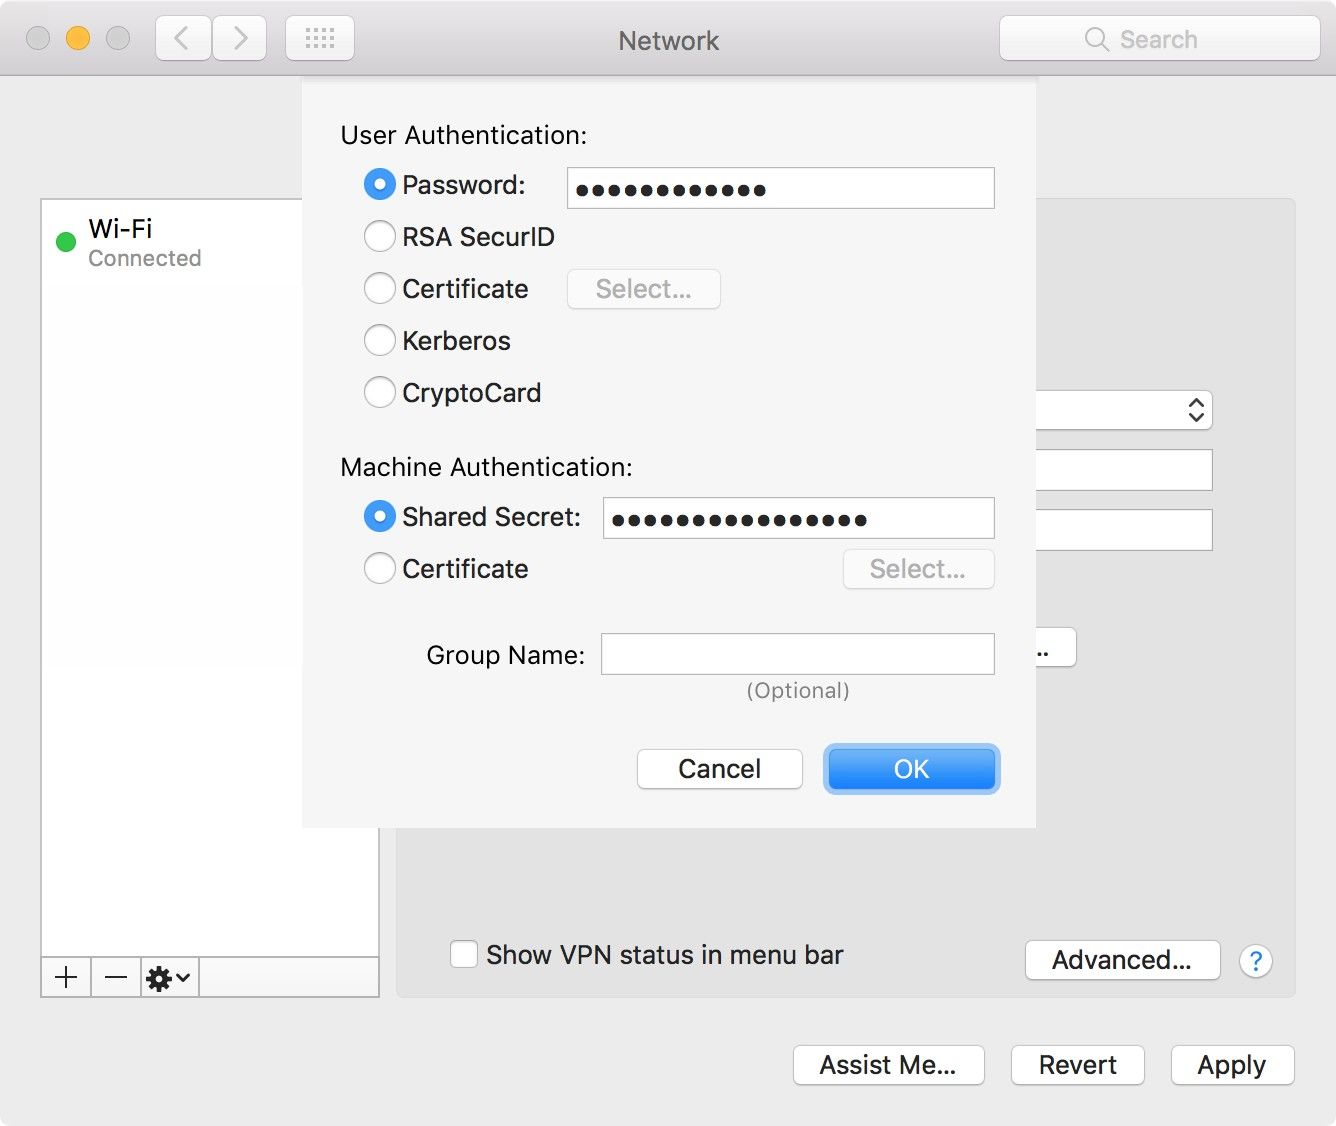Remove a network service with minus button
1336x1126 pixels.
pyautogui.click(x=115, y=977)
